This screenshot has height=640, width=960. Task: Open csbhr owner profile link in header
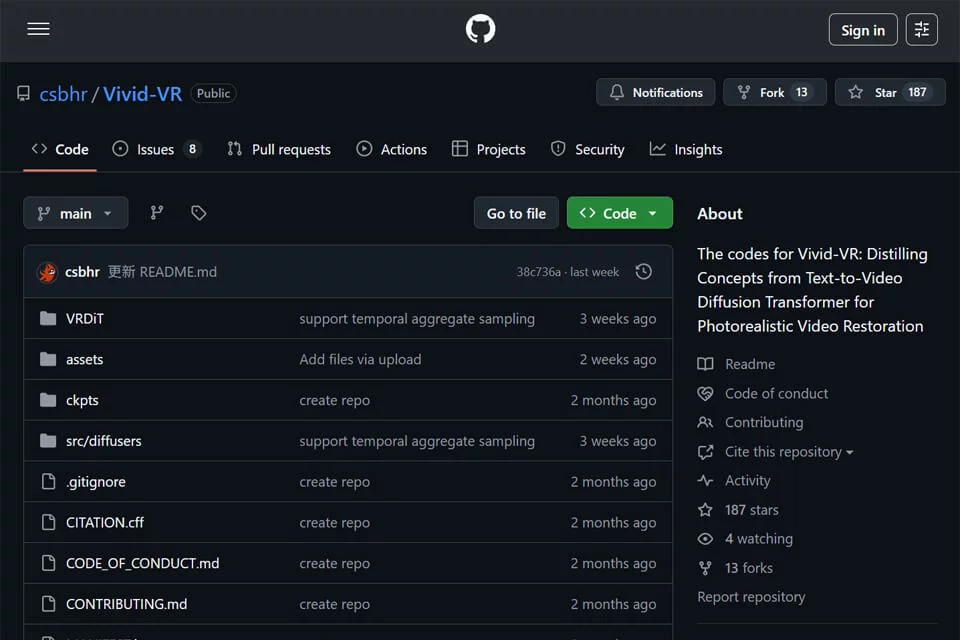pyautogui.click(x=64, y=94)
